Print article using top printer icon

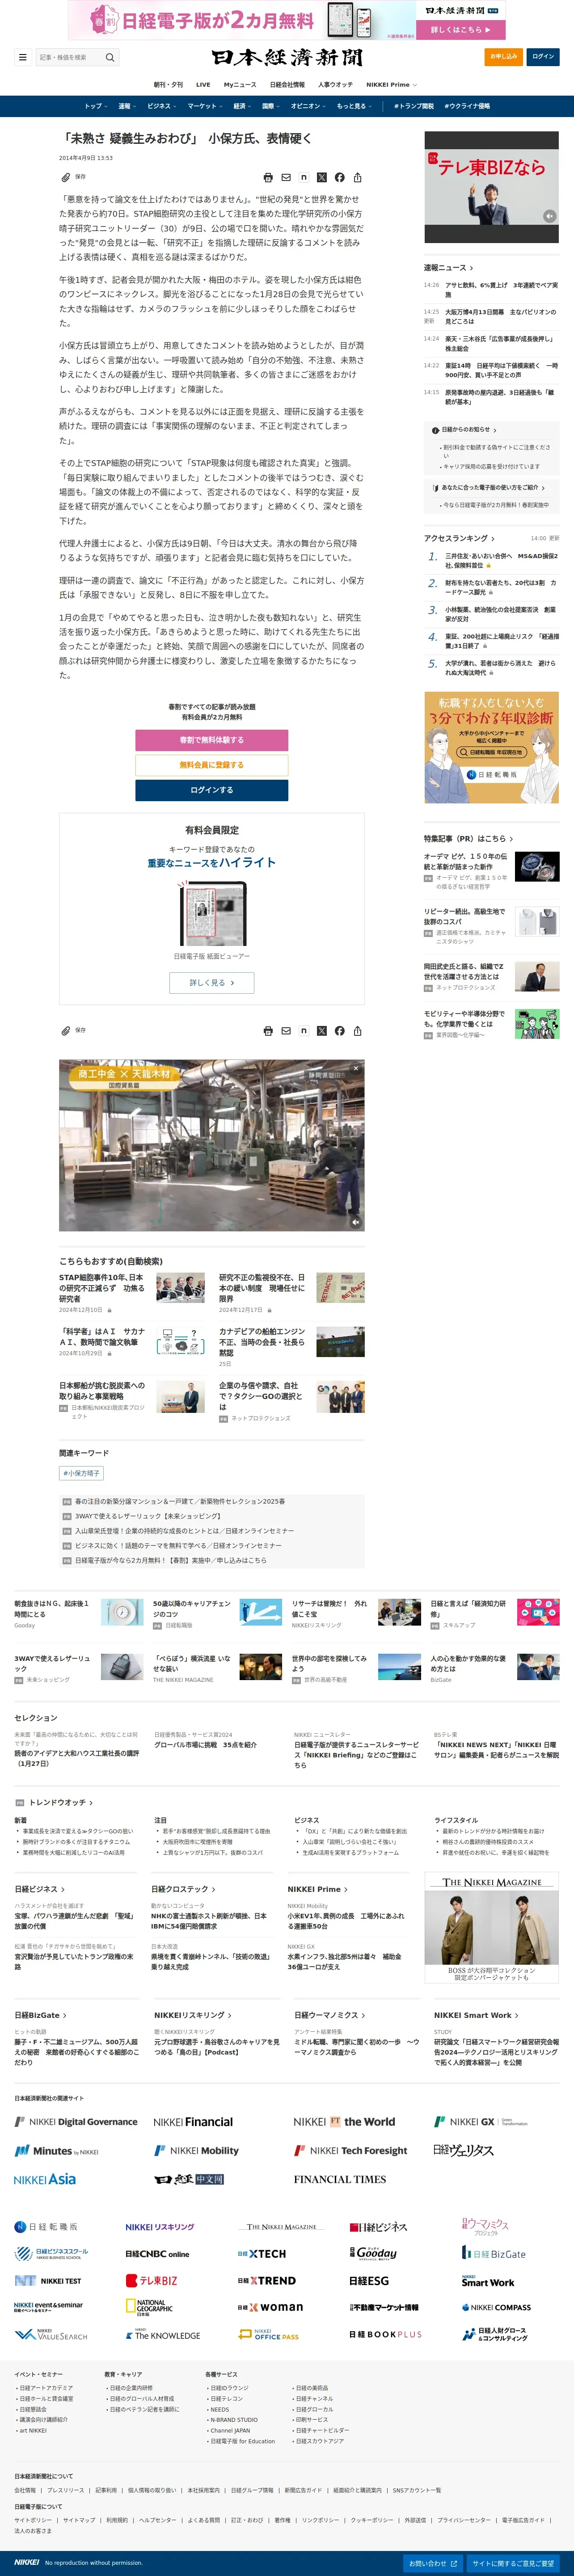coord(268,177)
